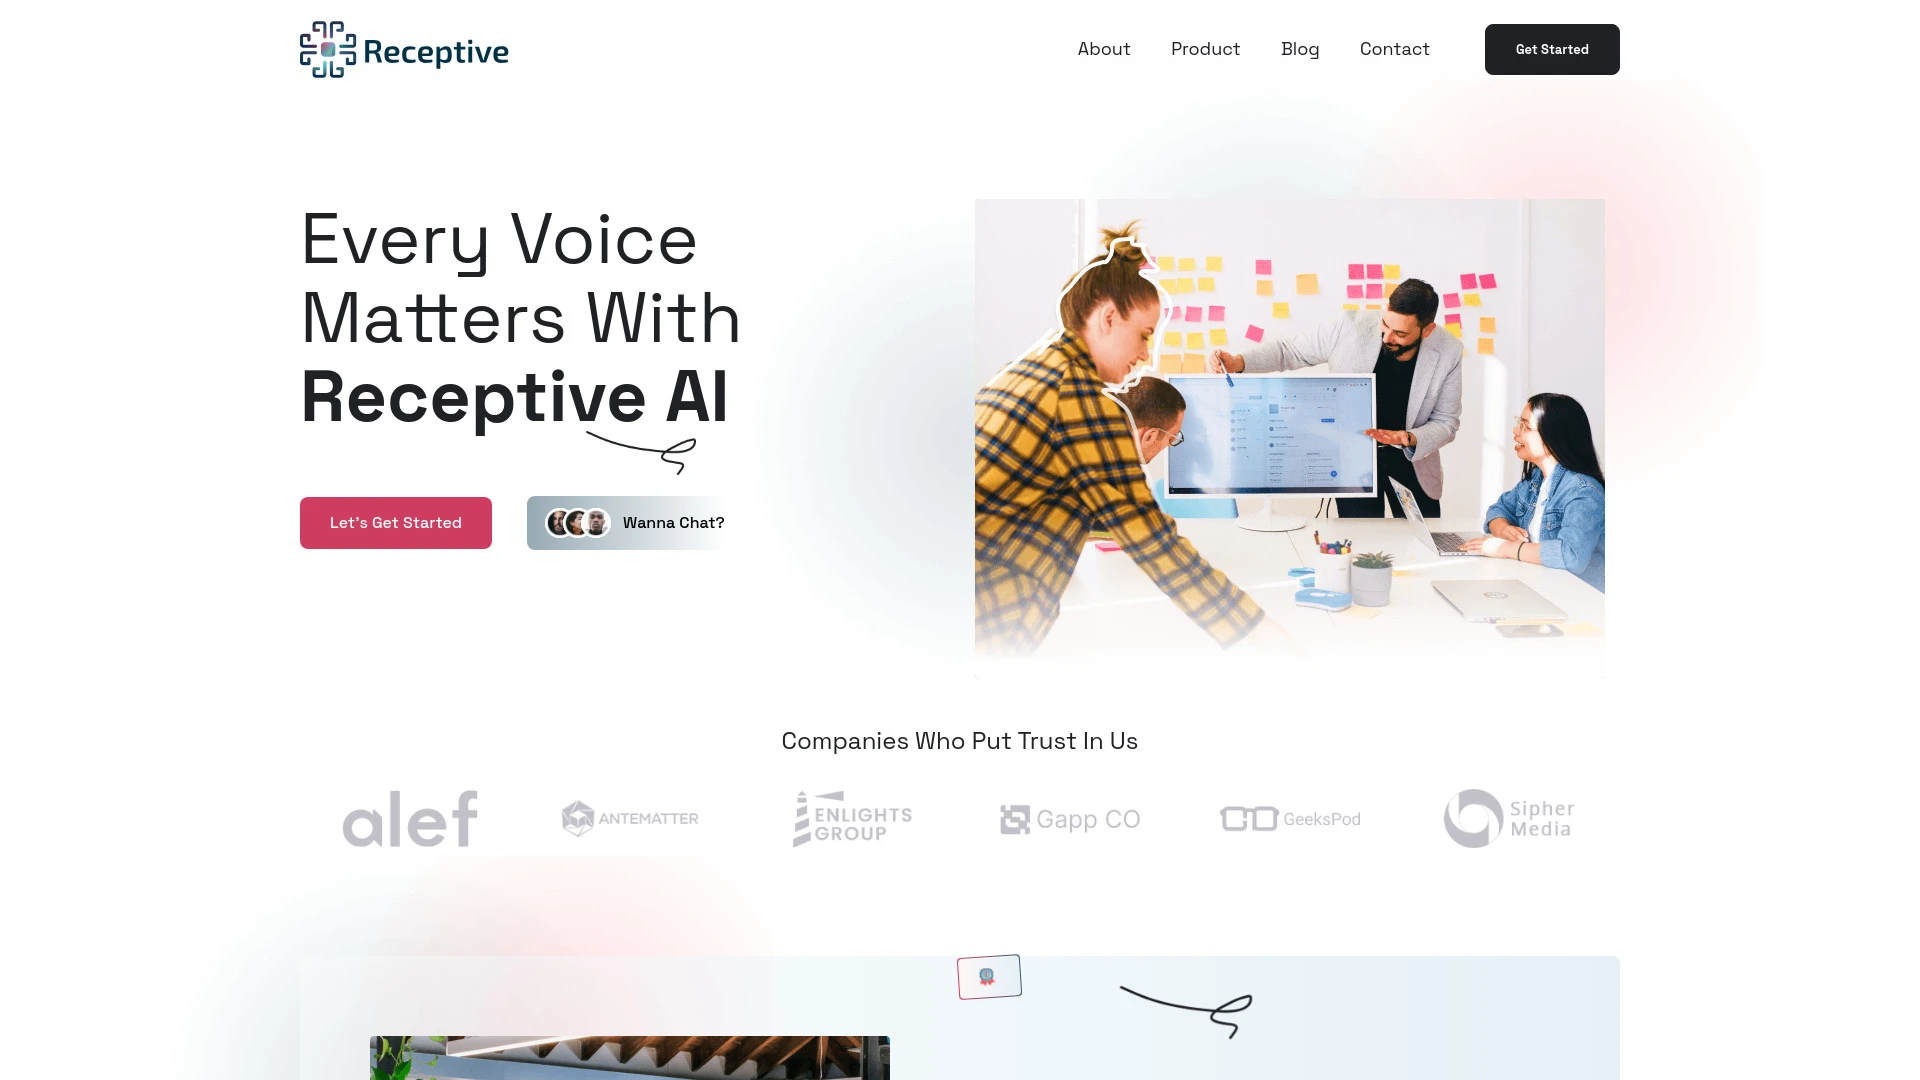Image resolution: width=1920 pixels, height=1080 pixels.
Task: Select the Blog navigation tab
Action: tap(1300, 49)
